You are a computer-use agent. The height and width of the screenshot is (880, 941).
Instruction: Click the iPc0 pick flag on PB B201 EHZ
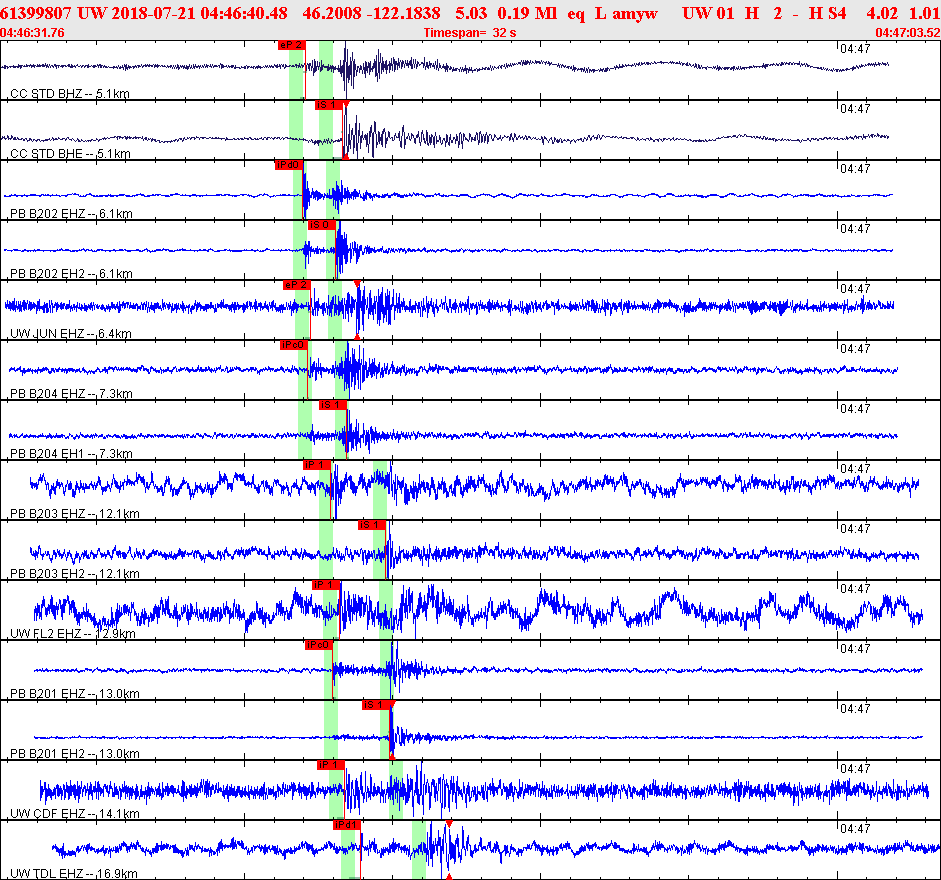click(x=319, y=645)
